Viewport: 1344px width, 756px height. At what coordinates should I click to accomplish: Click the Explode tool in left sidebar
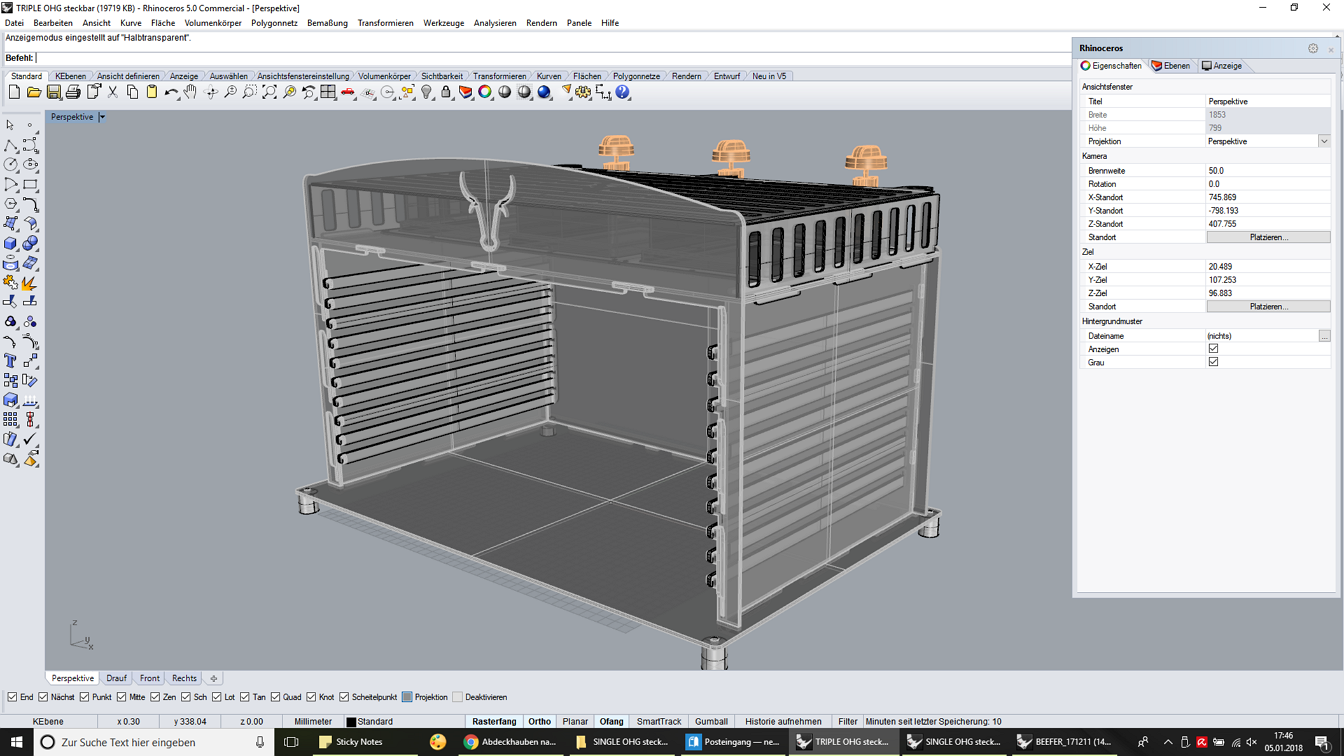[29, 283]
